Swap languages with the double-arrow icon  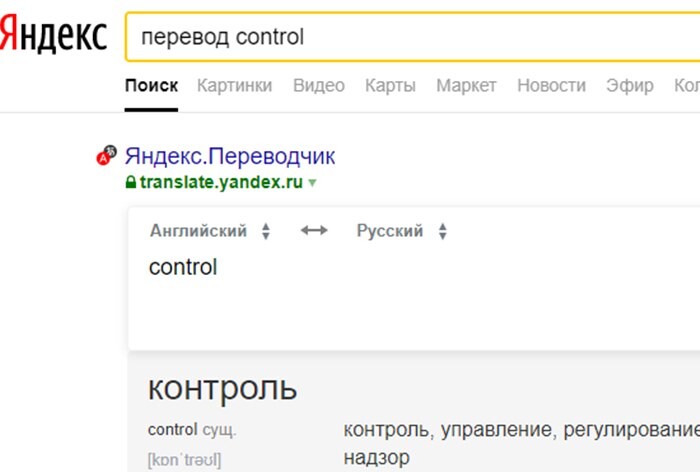(314, 231)
